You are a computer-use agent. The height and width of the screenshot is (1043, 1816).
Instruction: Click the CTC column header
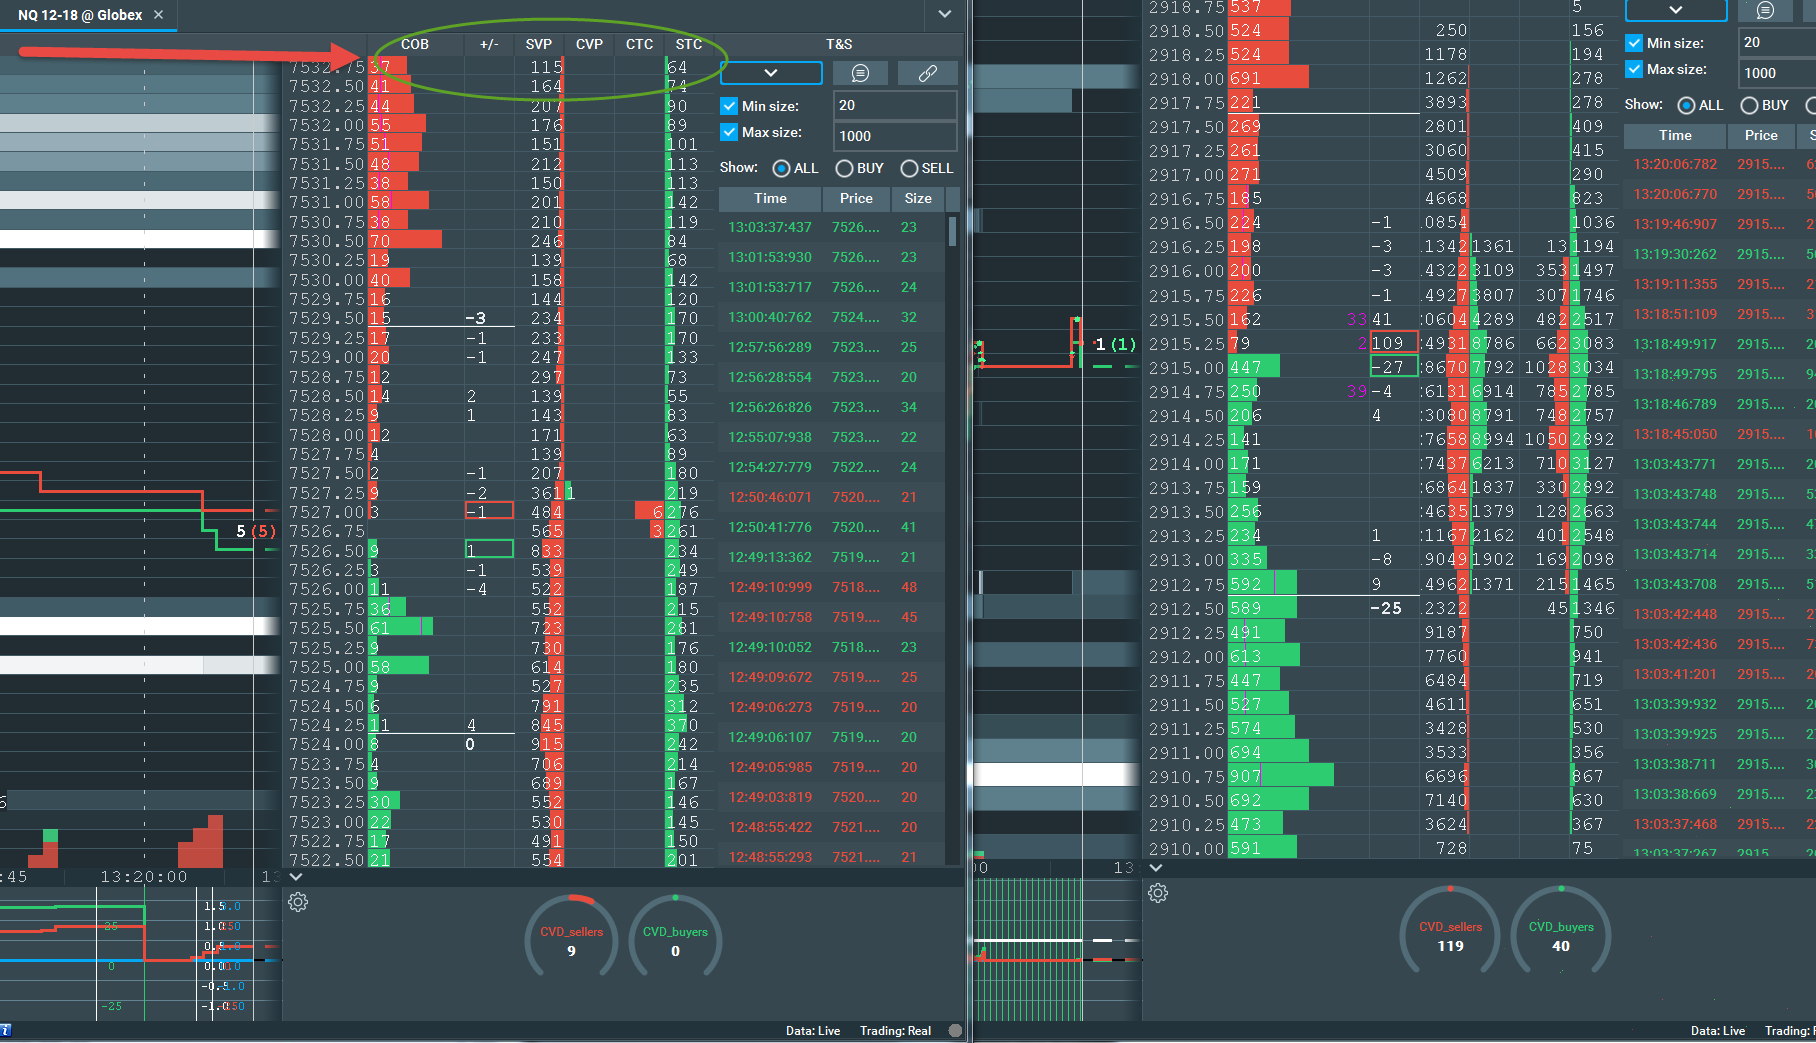(639, 44)
